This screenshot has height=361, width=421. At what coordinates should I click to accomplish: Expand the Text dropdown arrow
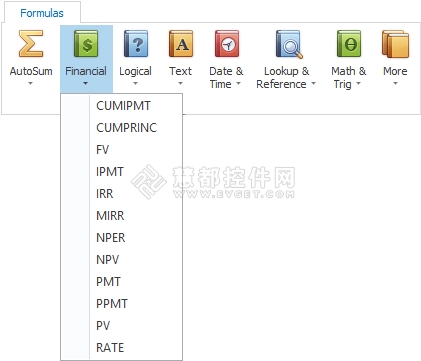180,83
